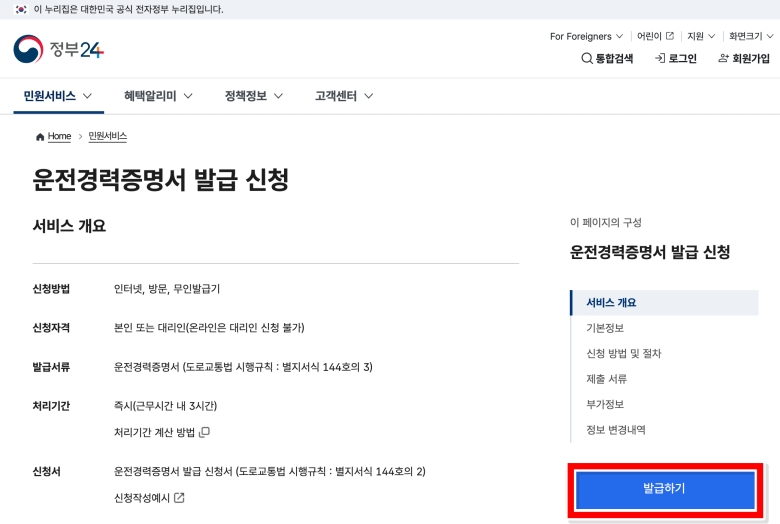
Task: Click the text 인터넷, 방문, 무인발급기
Action: (167, 289)
